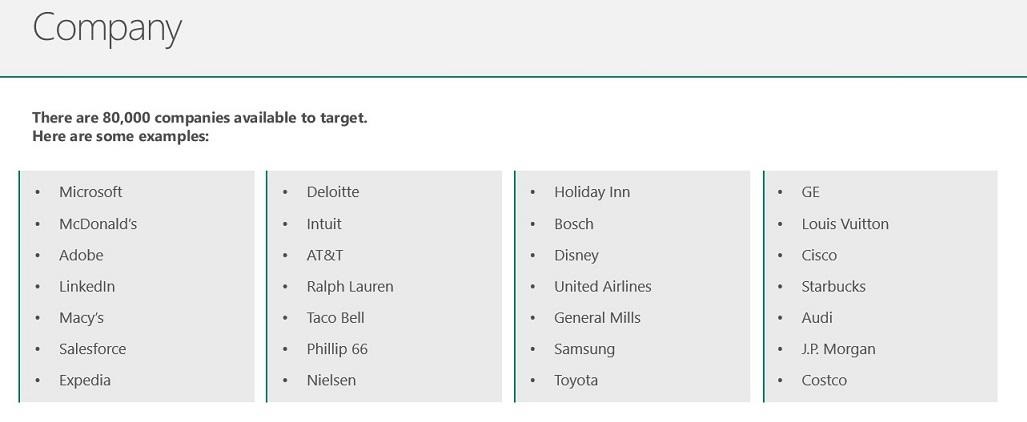Click Taco Bell in the list
1027x422 pixels.
point(335,318)
